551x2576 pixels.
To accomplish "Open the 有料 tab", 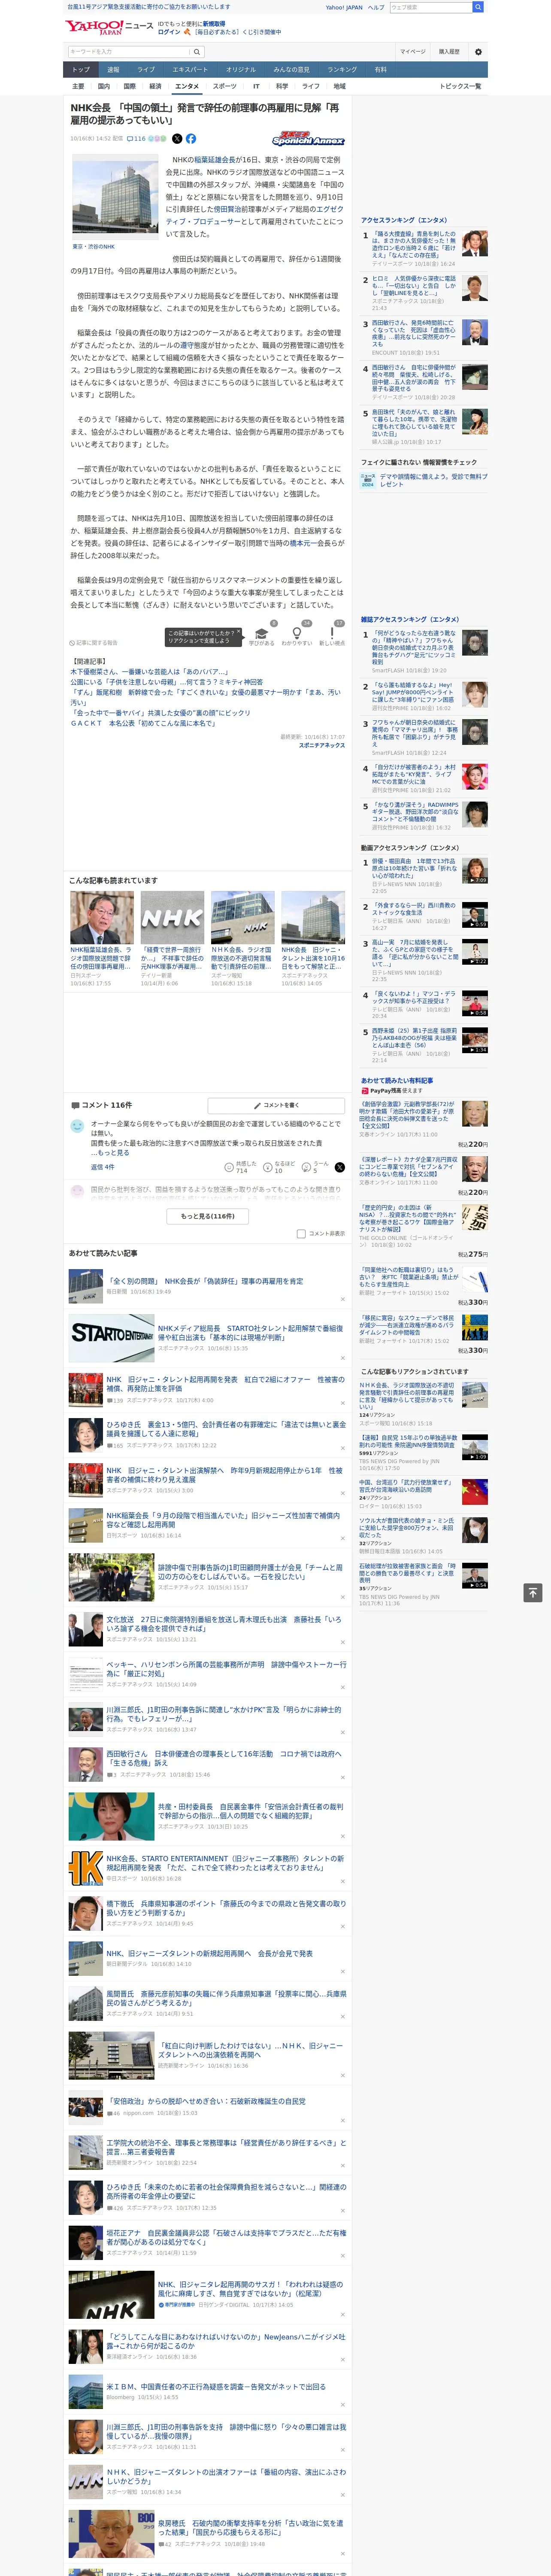I will pyautogui.click(x=380, y=70).
